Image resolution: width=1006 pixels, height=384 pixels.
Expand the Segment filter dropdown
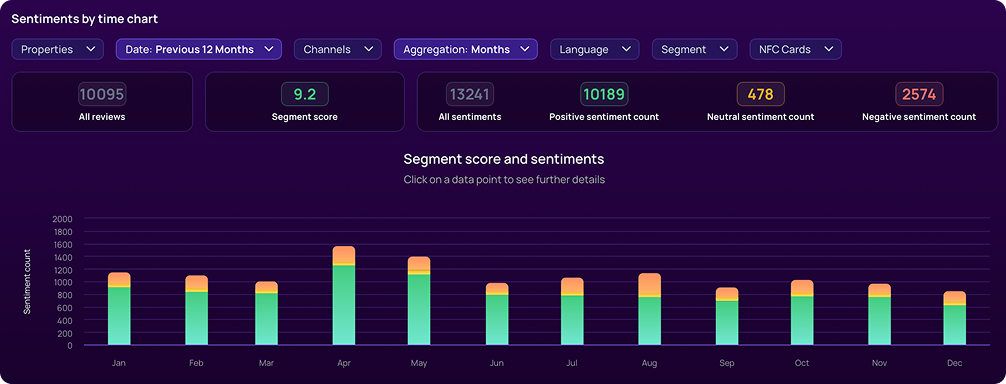coord(695,49)
